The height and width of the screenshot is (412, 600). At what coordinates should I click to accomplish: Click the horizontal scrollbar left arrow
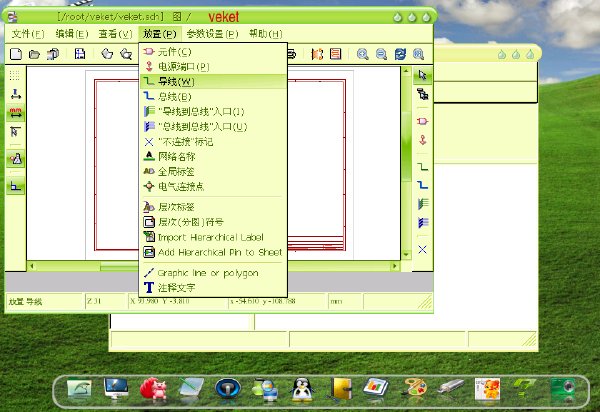pos(32,266)
